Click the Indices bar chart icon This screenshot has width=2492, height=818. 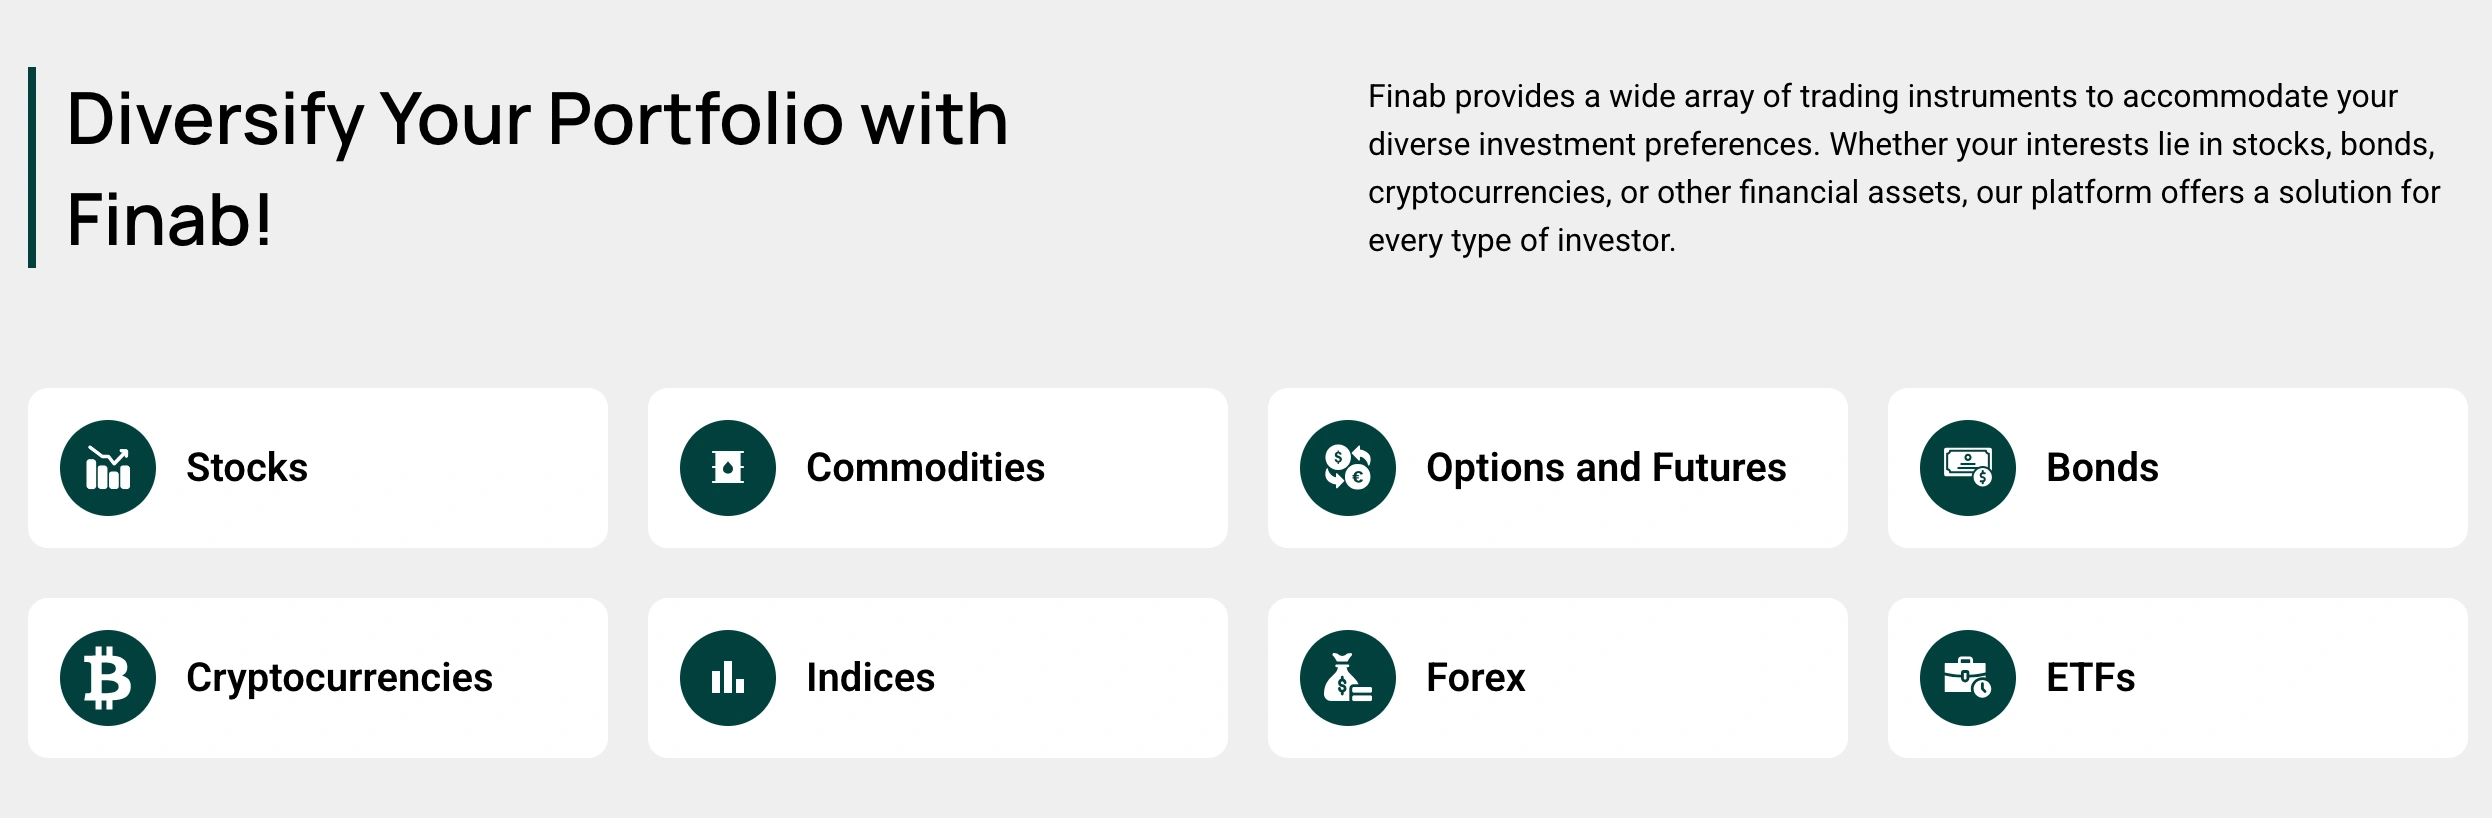tap(728, 678)
